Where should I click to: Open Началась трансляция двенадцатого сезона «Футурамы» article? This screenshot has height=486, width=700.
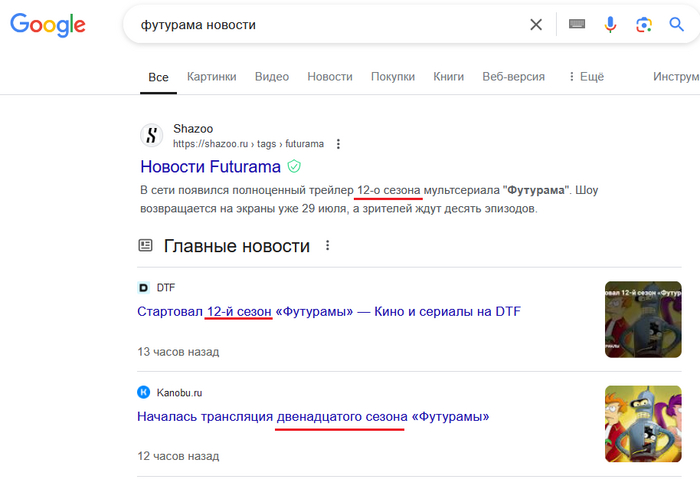point(313,416)
